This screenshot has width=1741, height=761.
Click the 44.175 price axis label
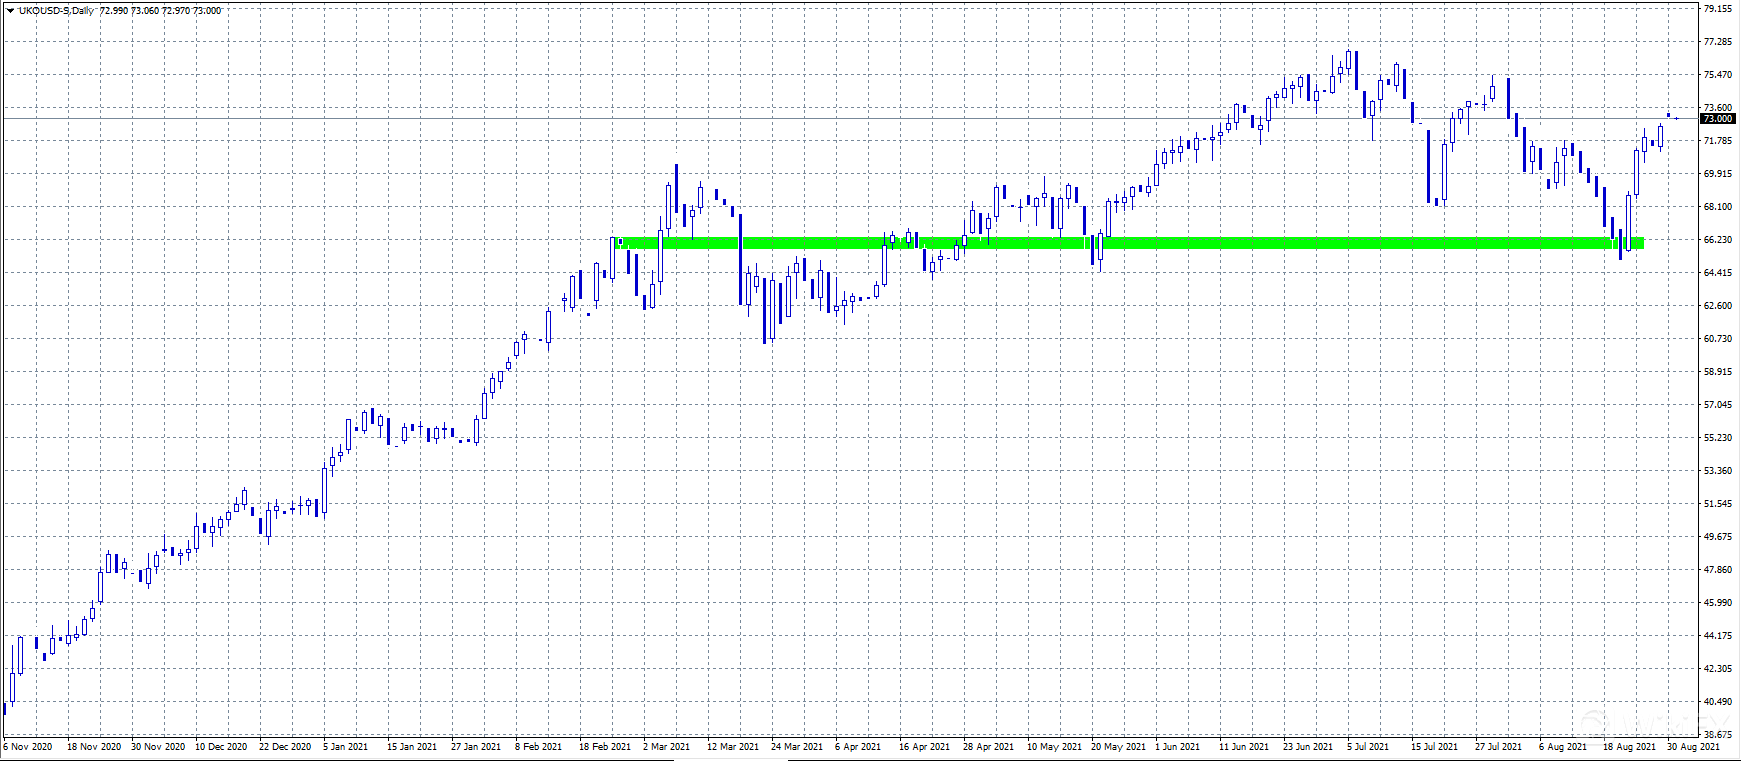(1718, 636)
